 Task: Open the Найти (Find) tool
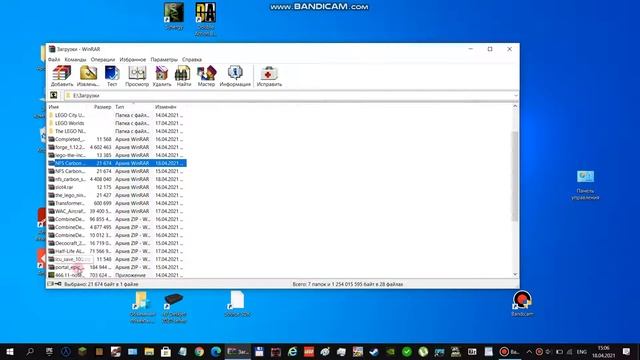[x=183, y=76]
